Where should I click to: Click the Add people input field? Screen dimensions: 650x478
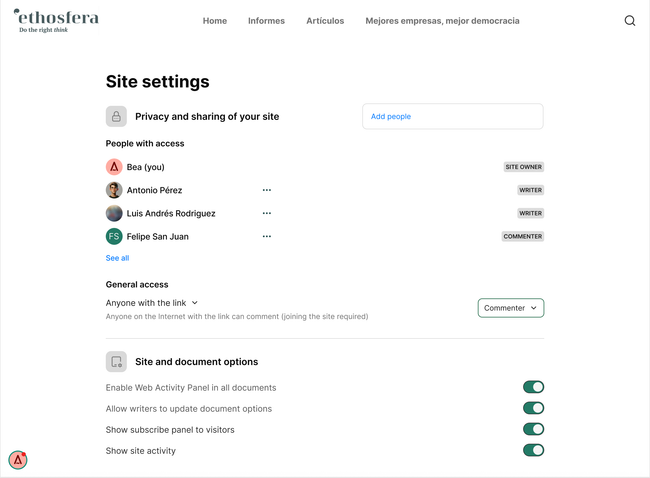pyautogui.click(x=452, y=117)
